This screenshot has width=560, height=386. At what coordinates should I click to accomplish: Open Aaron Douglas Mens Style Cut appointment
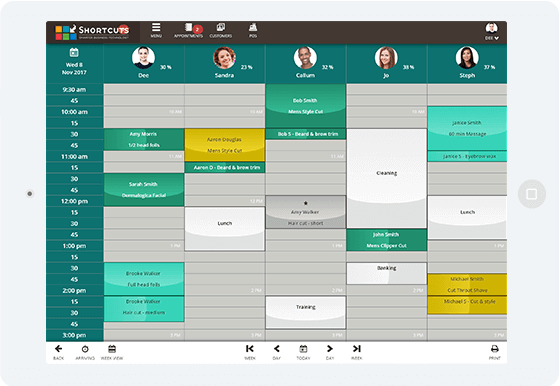tap(225, 145)
